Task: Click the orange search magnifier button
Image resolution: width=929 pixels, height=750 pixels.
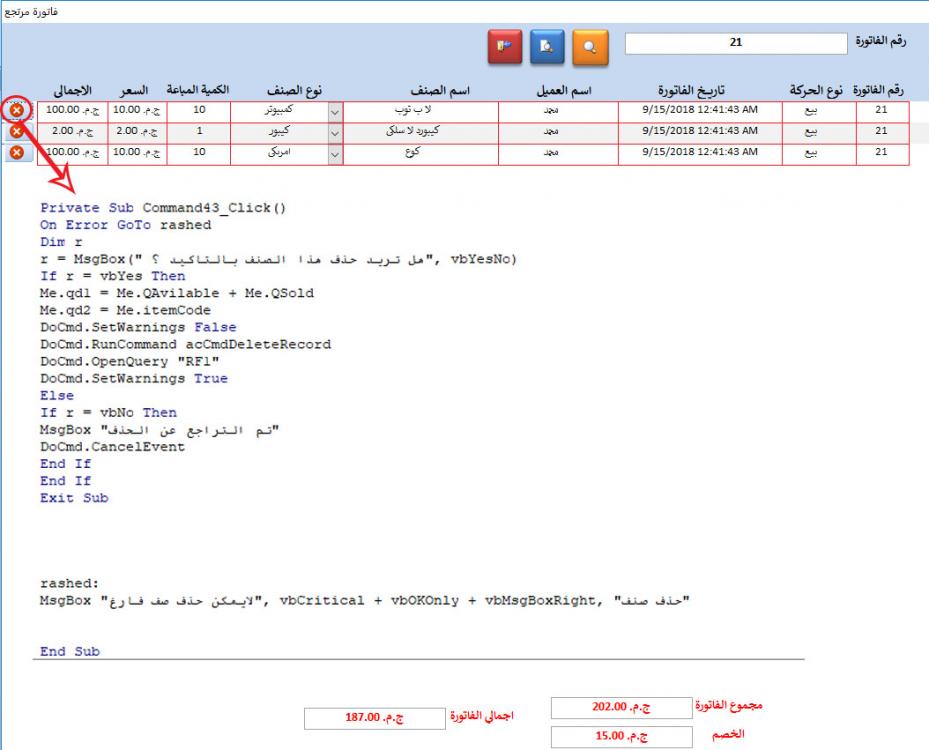Action: pos(589,47)
